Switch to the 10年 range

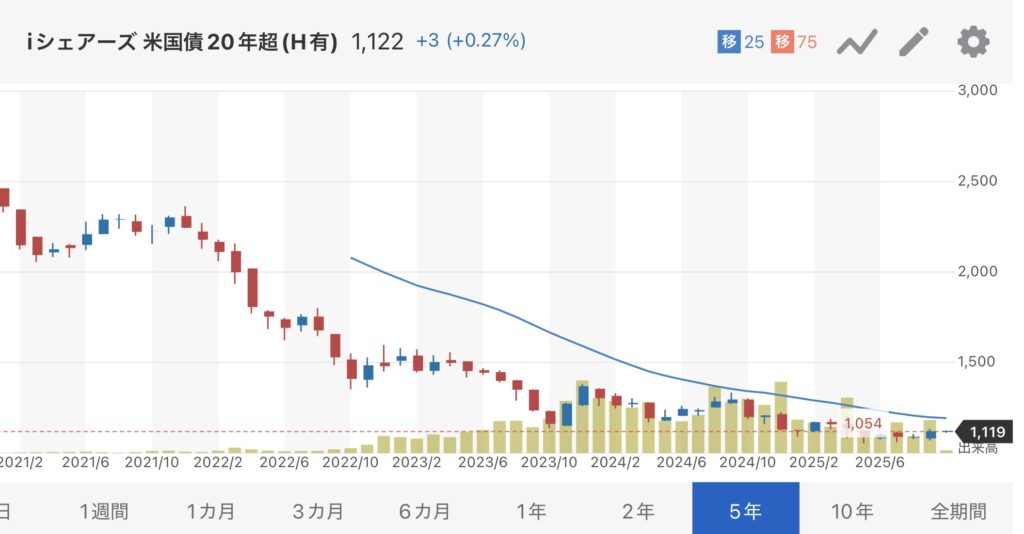coord(852,511)
